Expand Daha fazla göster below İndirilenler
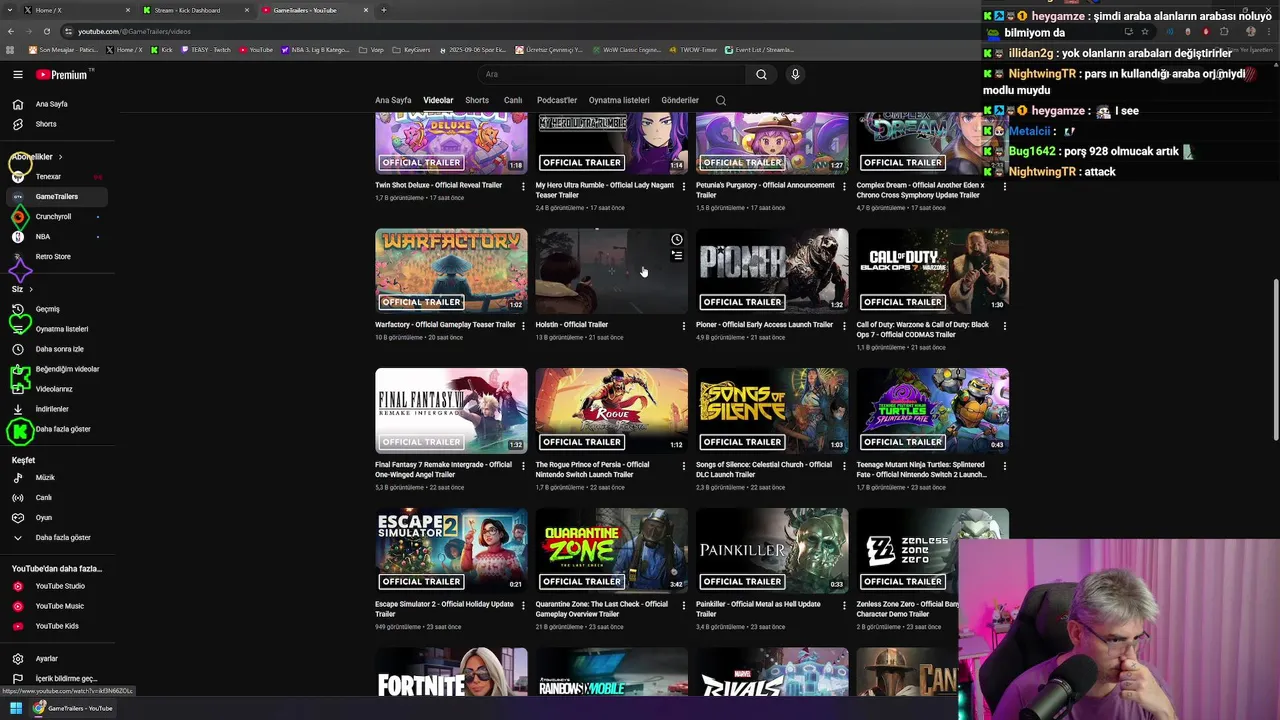Image resolution: width=1280 pixels, height=720 pixels. (55, 429)
